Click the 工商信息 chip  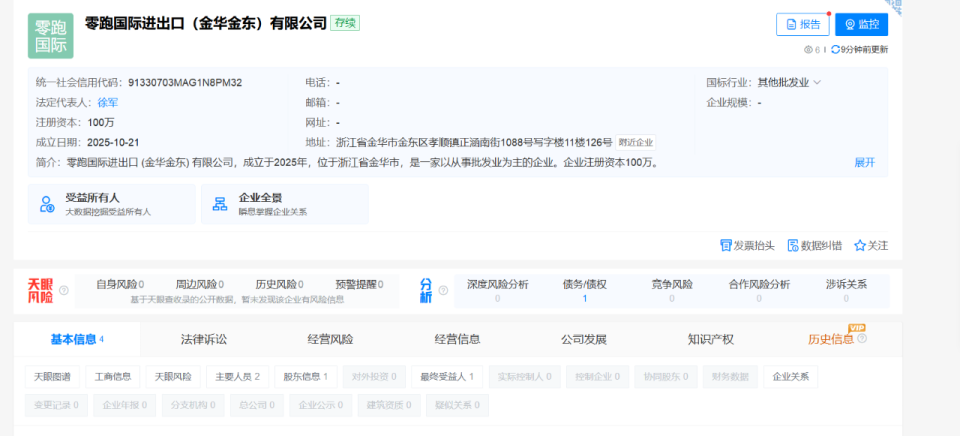tap(113, 377)
